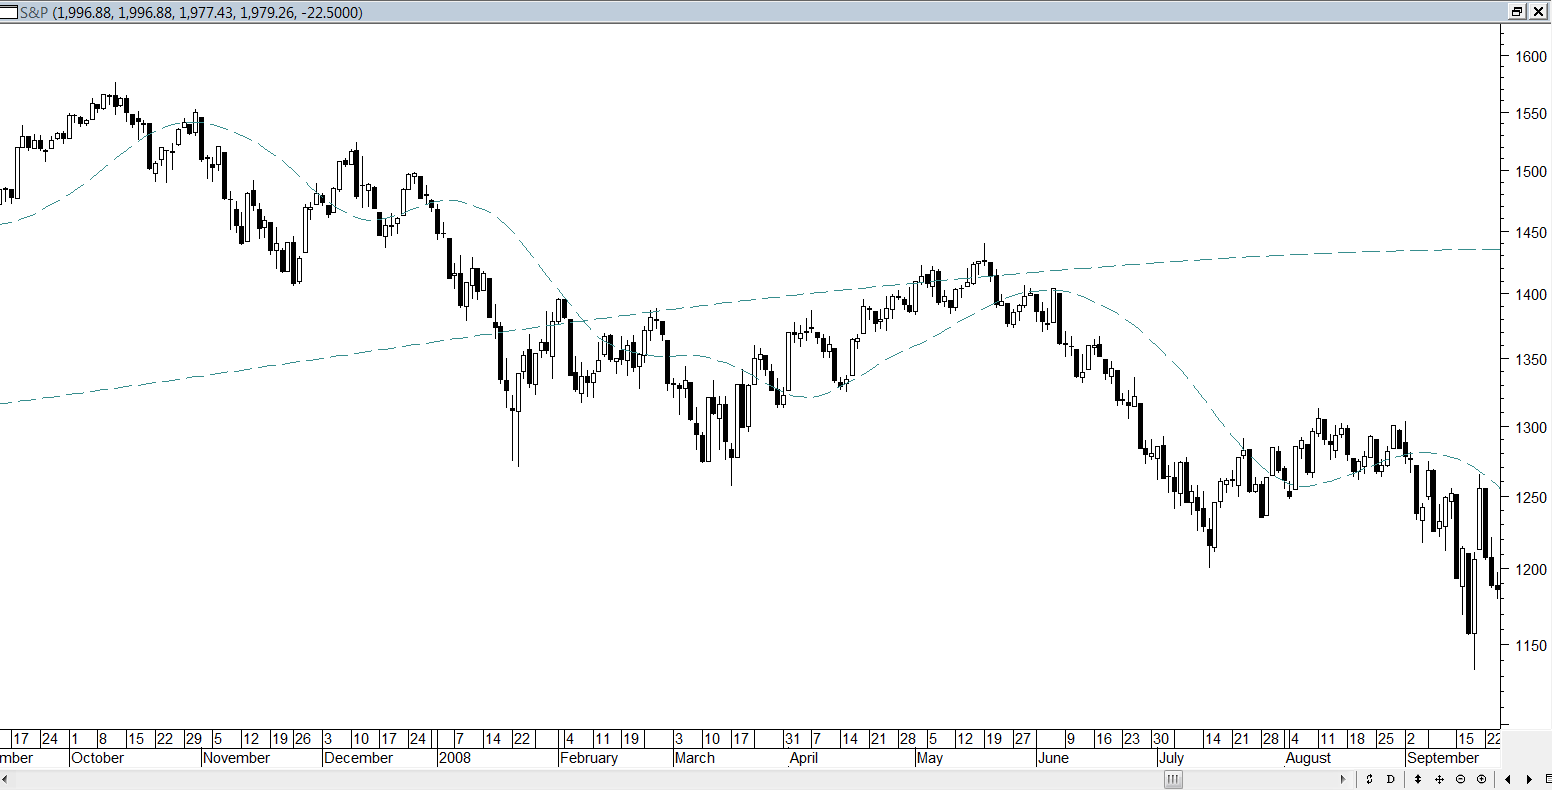The image size is (1552, 790).
Task: Click the 1400 price axis label
Action: [1531, 295]
